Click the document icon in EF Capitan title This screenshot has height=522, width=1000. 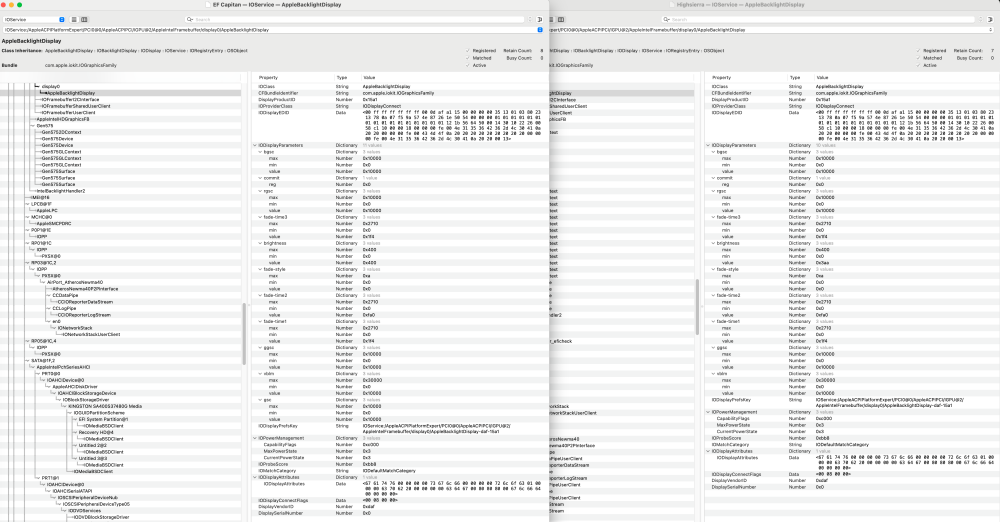click(x=208, y=4)
